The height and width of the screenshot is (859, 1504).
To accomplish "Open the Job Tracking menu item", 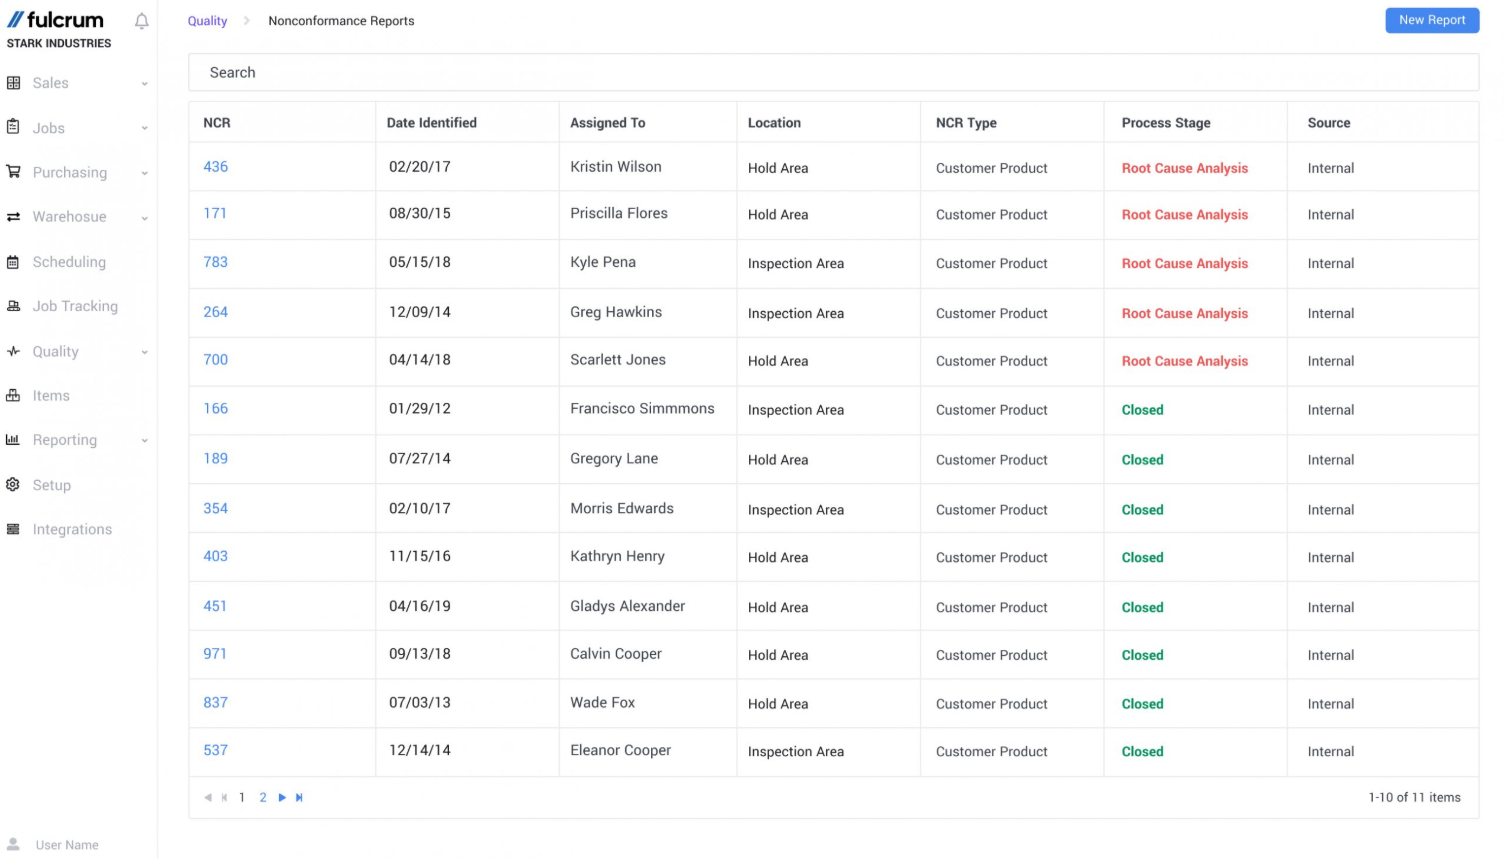I will click(x=75, y=306).
